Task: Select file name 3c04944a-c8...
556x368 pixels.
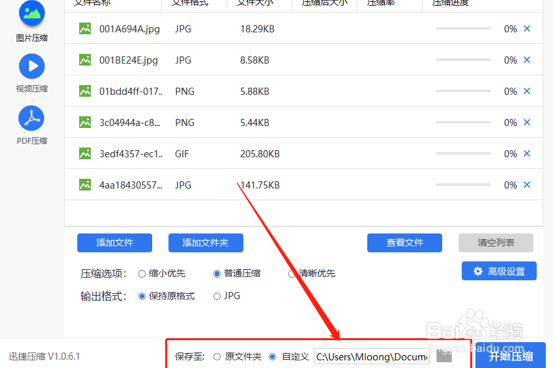Action: point(130,123)
